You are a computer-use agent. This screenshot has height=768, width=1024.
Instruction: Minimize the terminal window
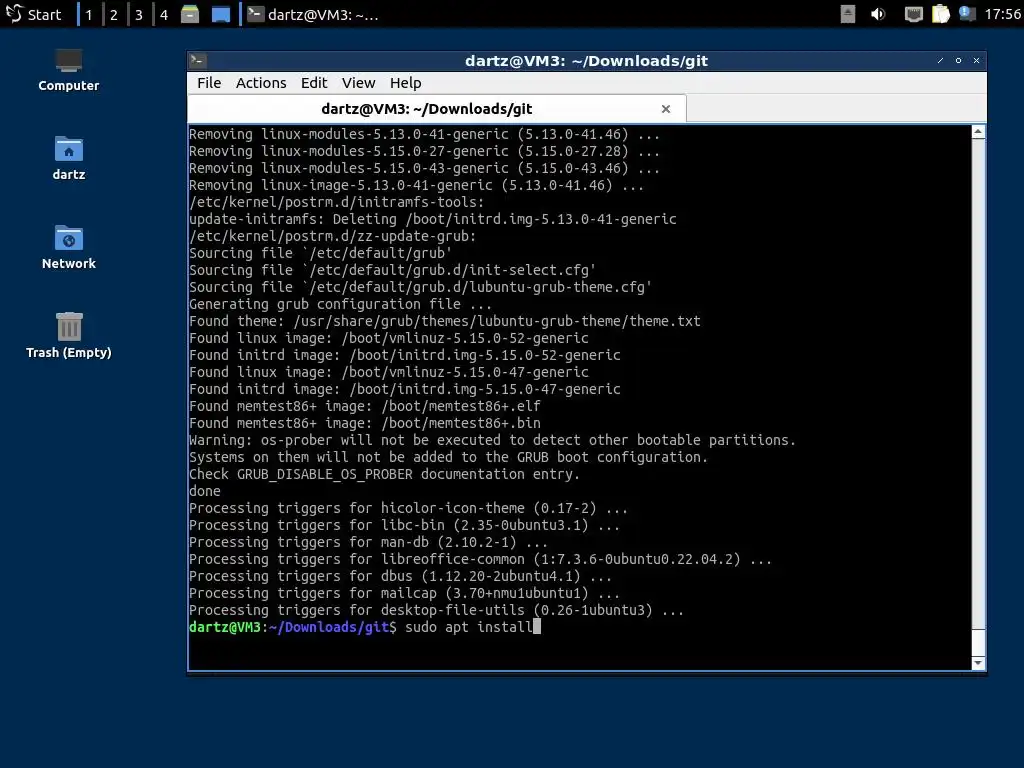(940, 61)
